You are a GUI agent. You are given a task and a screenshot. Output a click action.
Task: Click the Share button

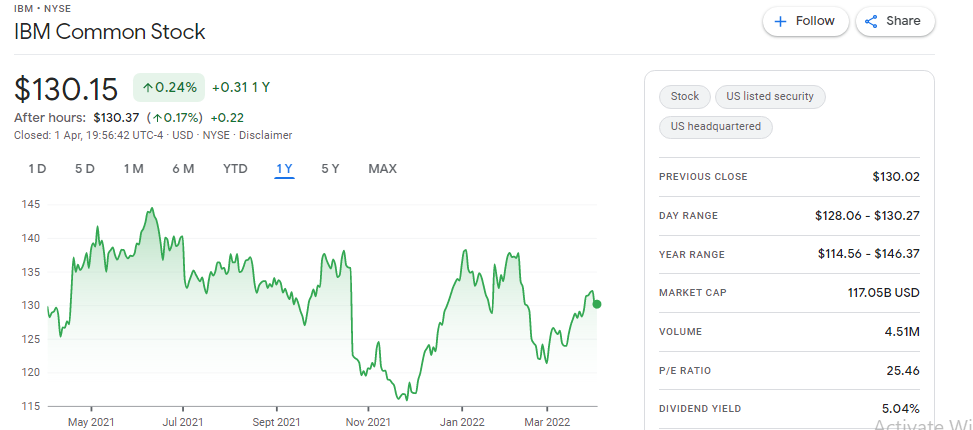(x=895, y=22)
